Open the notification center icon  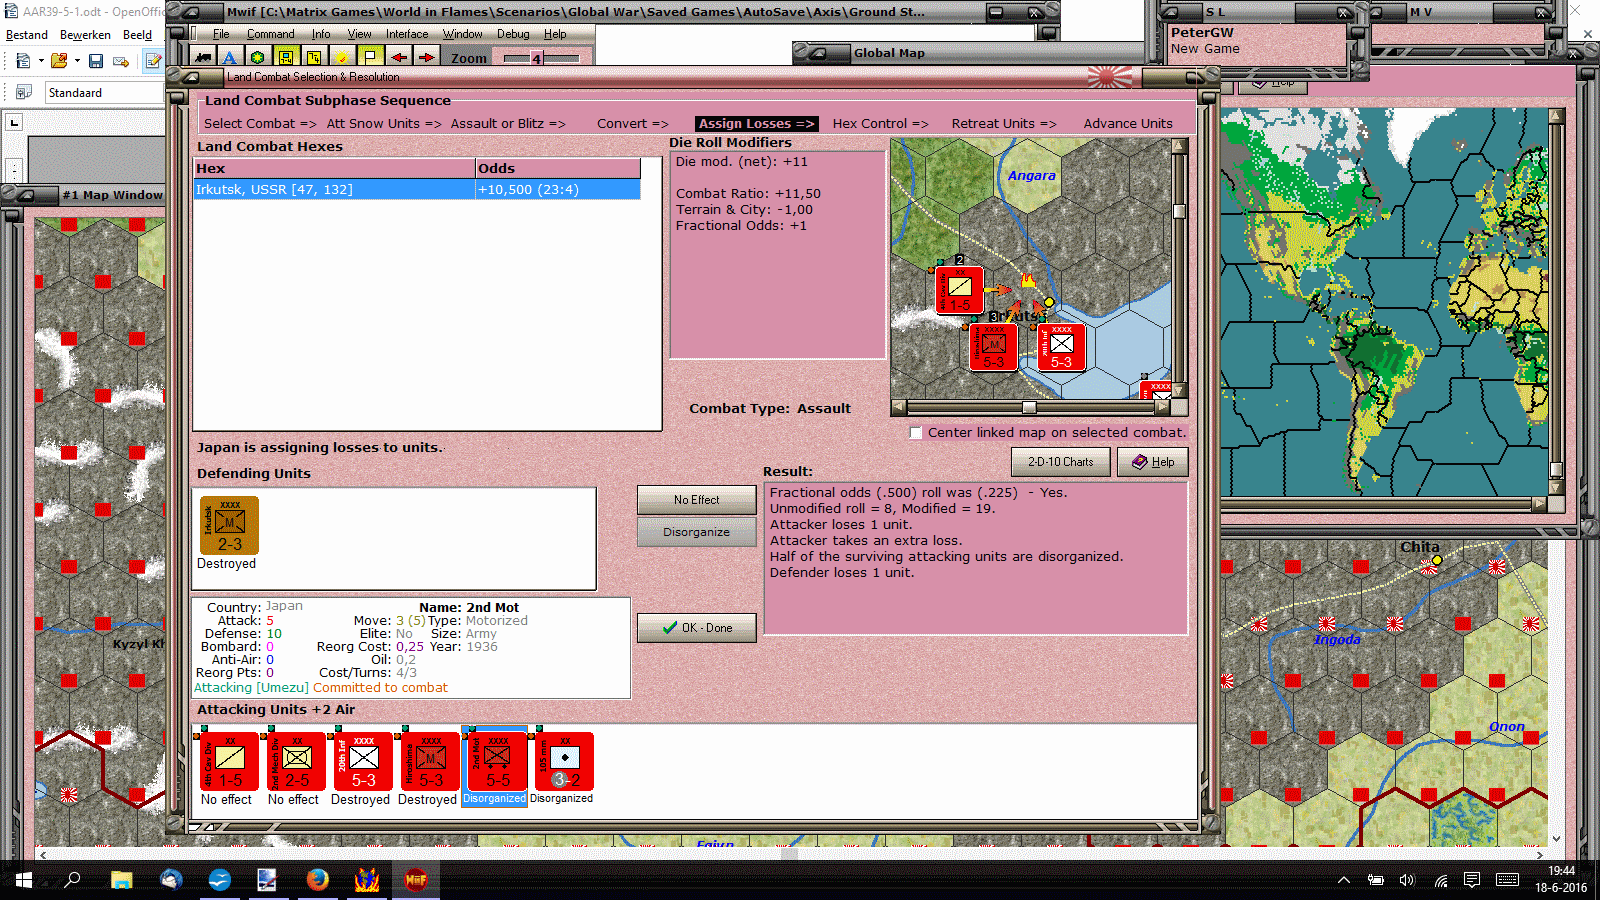coord(1472,880)
